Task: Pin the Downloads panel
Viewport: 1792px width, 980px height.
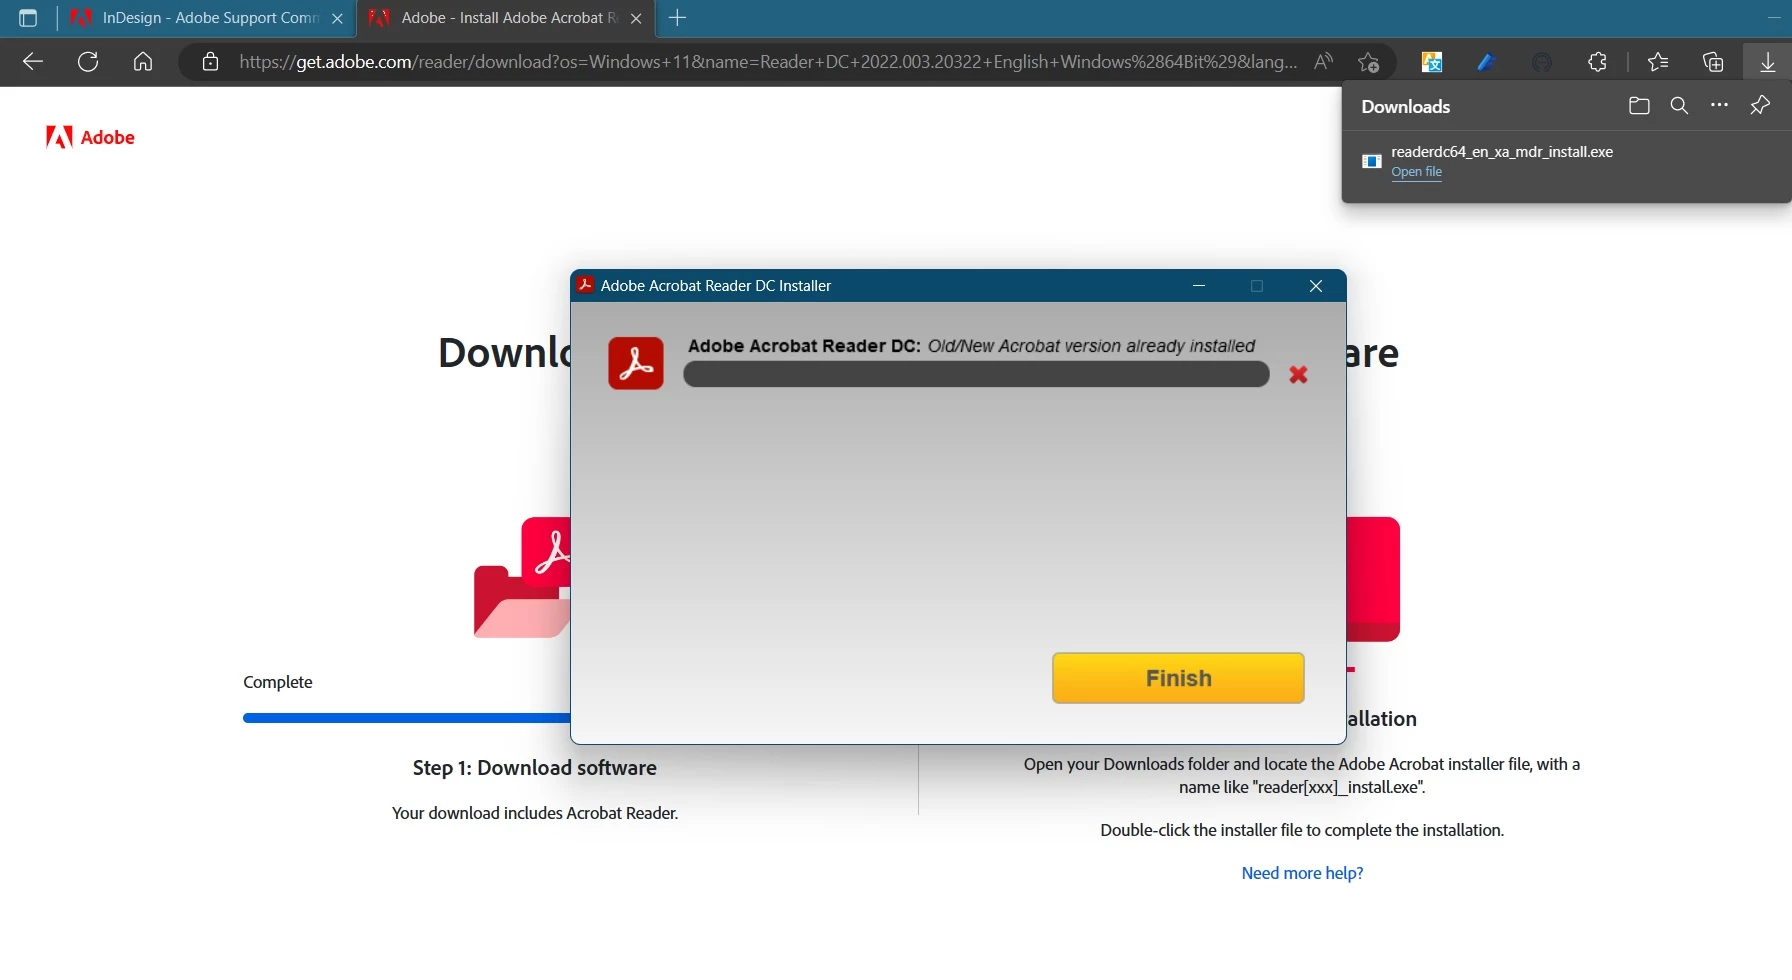Action: click(1760, 105)
